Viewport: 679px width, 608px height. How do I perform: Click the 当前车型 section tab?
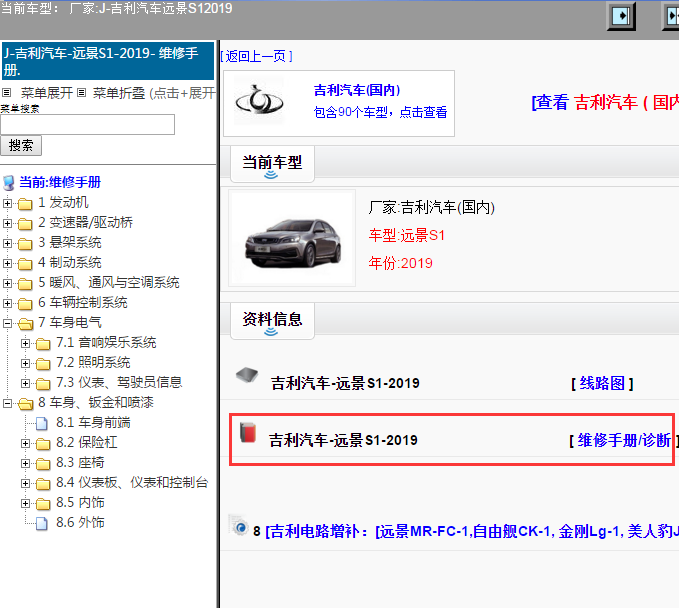coord(272,164)
